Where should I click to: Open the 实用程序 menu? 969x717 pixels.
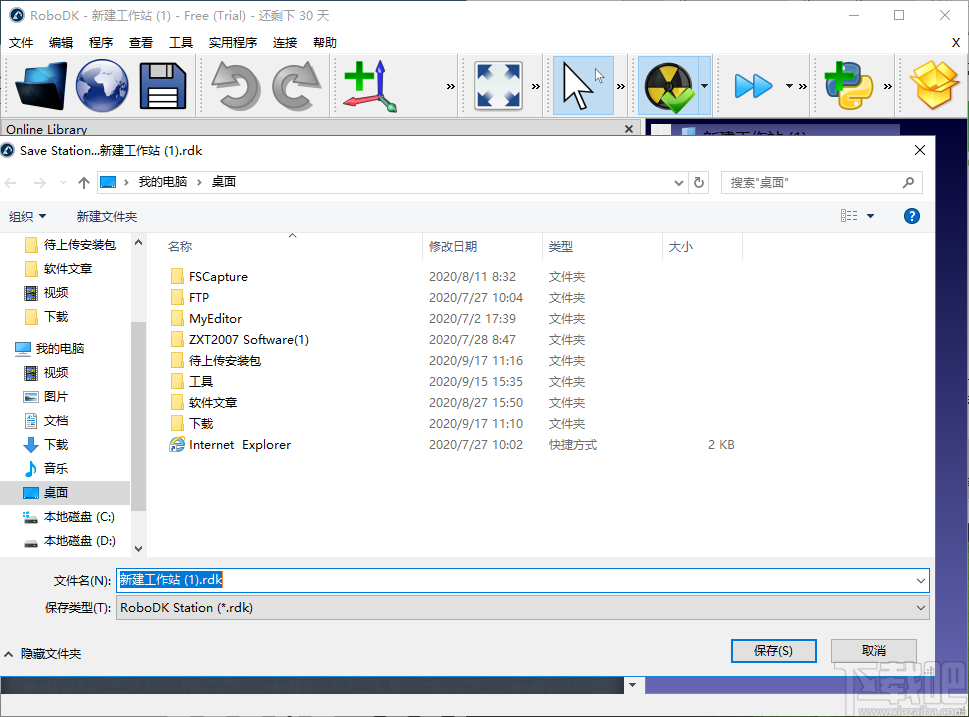point(233,43)
